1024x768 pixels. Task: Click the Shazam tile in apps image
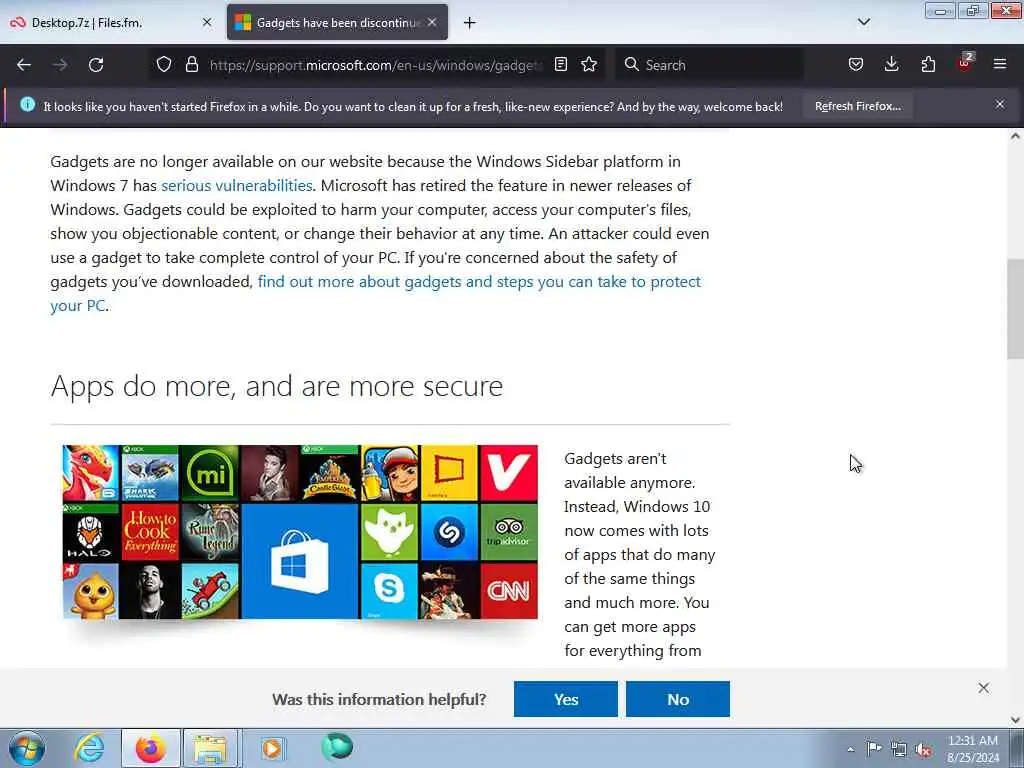tap(449, 532)
